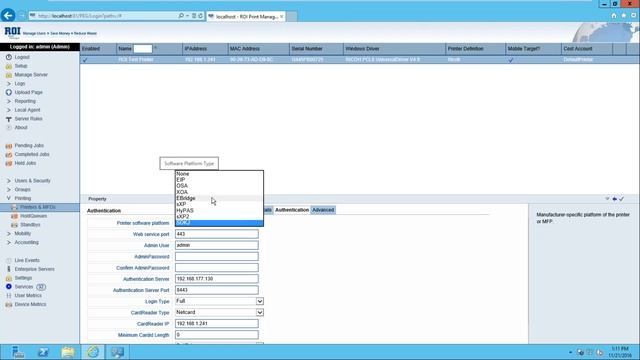Expand the Reporting tree node

(x=9, y=101)
